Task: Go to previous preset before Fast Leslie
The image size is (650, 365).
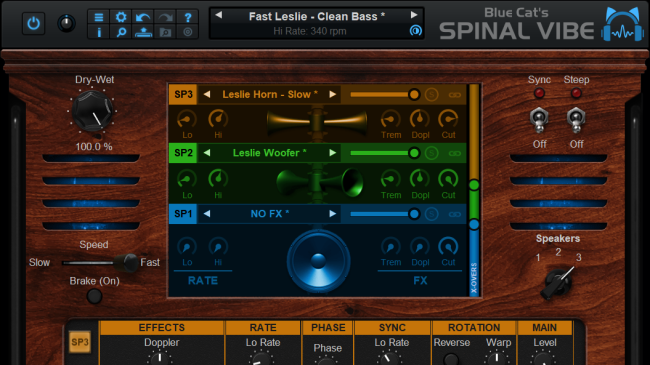Action: tap(218, 15)
